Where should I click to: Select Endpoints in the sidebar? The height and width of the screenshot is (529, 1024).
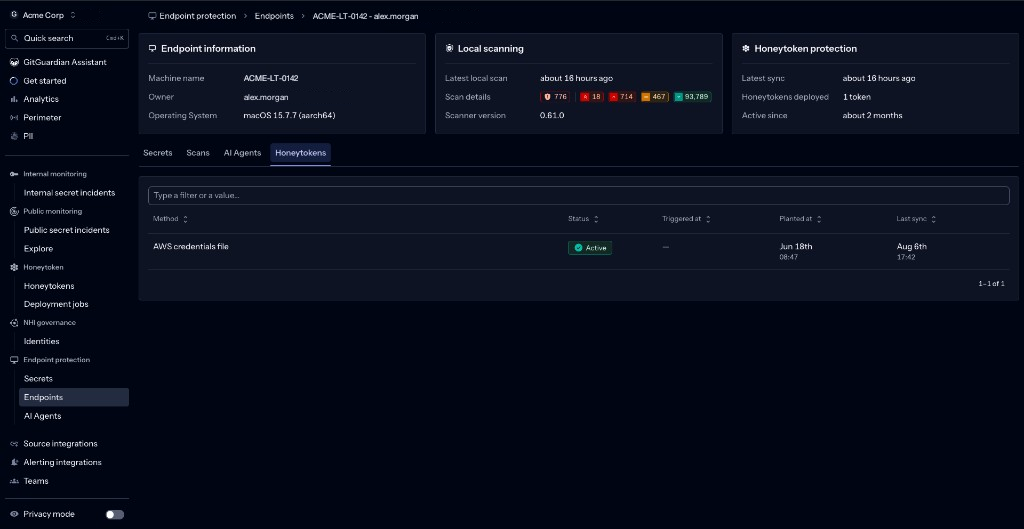(74, 397)
